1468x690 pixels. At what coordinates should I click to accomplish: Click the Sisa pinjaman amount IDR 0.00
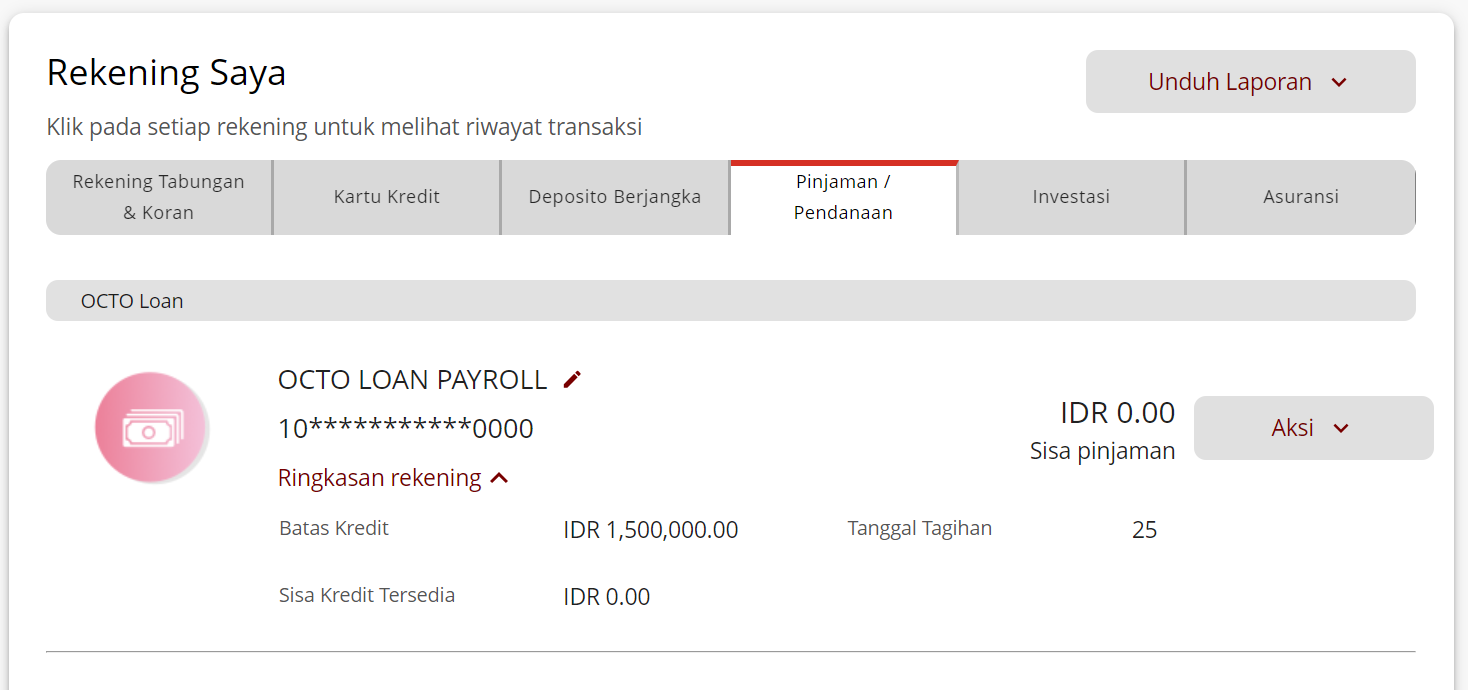point(1117,412)
